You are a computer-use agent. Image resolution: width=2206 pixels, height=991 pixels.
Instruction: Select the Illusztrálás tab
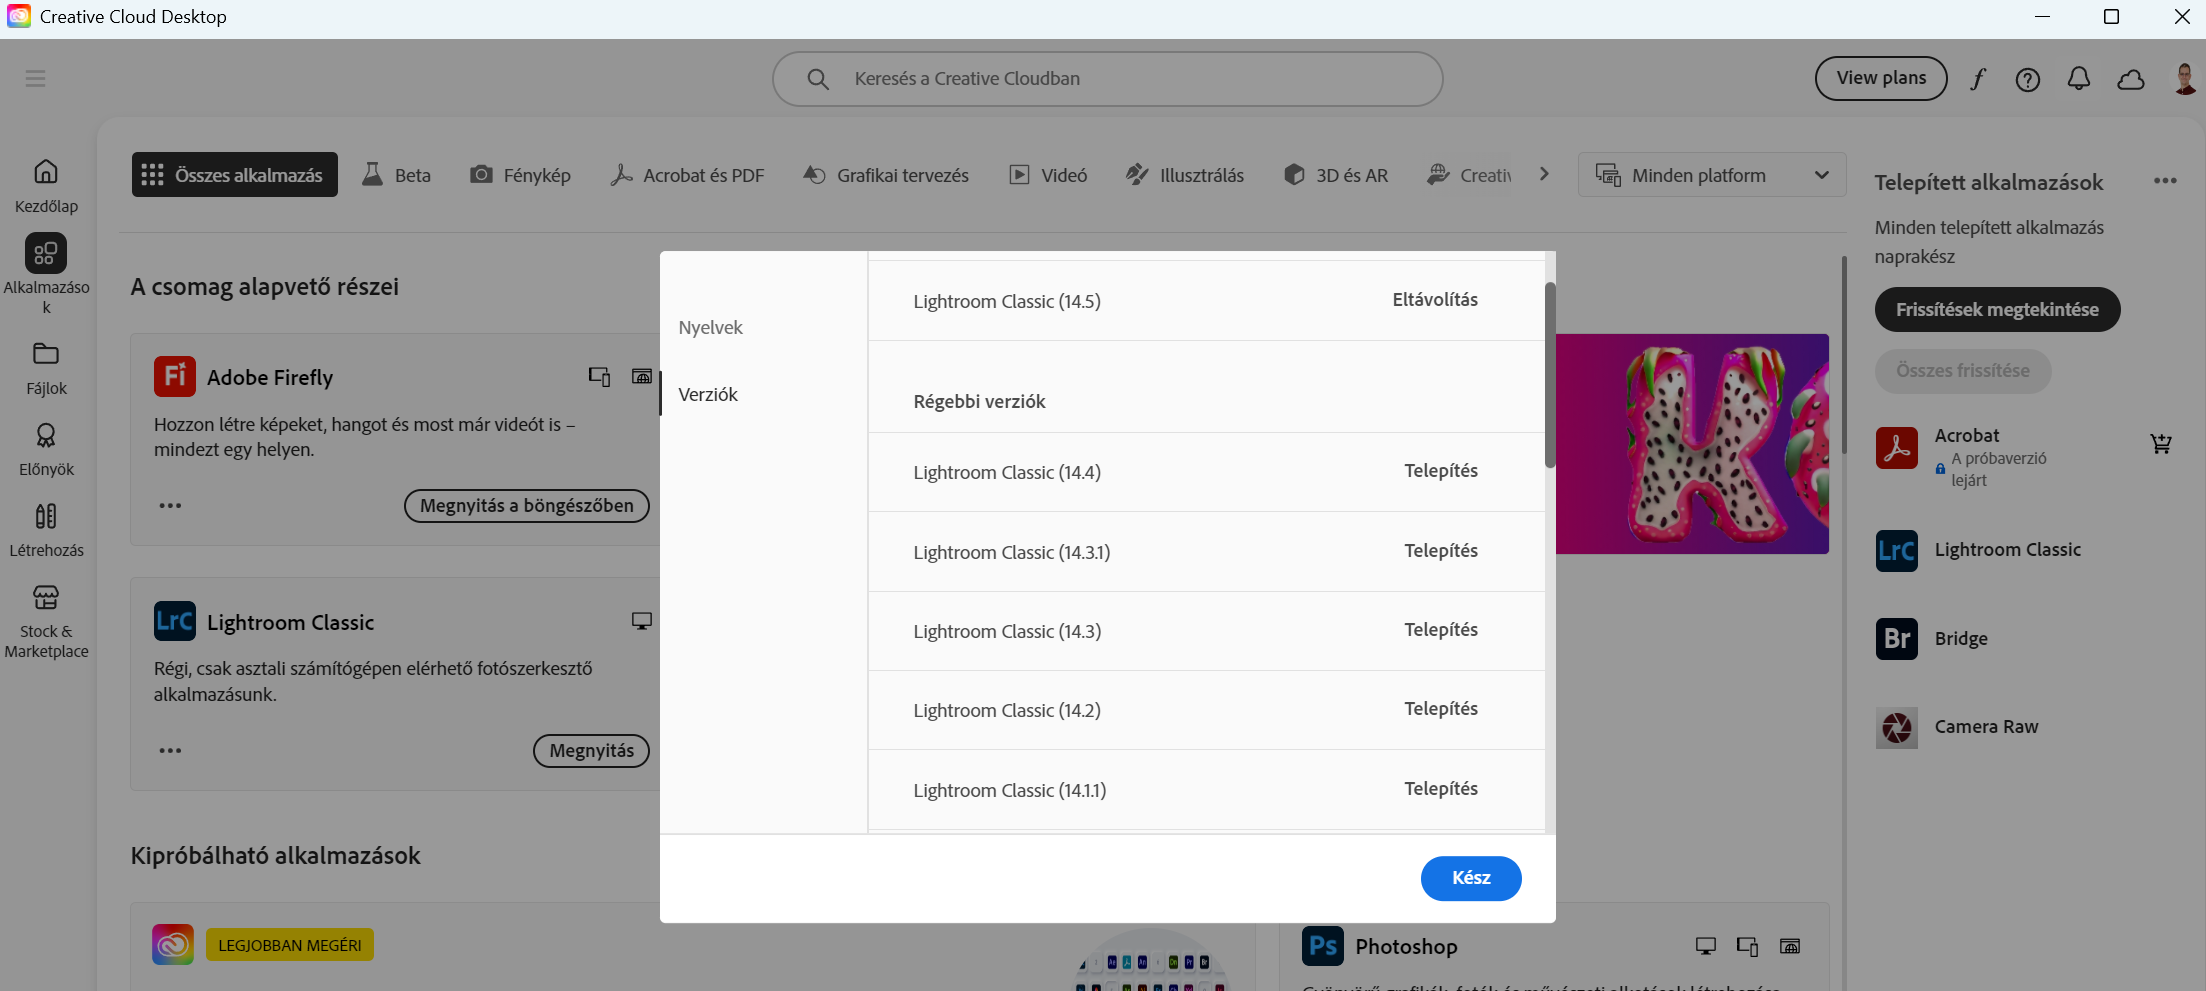click(x=1185, y=175)
